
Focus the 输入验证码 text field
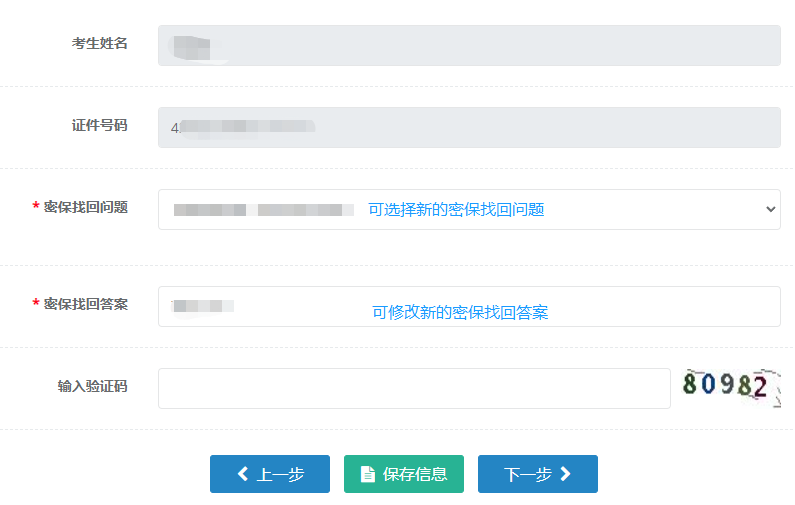[x=414, y=388]
